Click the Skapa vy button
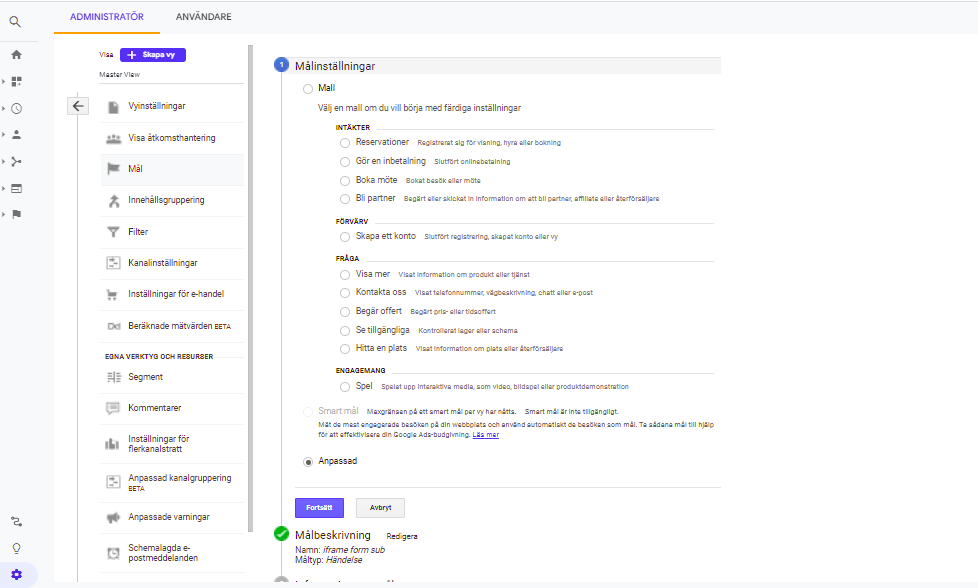Image resolution: width=978 pixels, height=588 pixels. 153,55
